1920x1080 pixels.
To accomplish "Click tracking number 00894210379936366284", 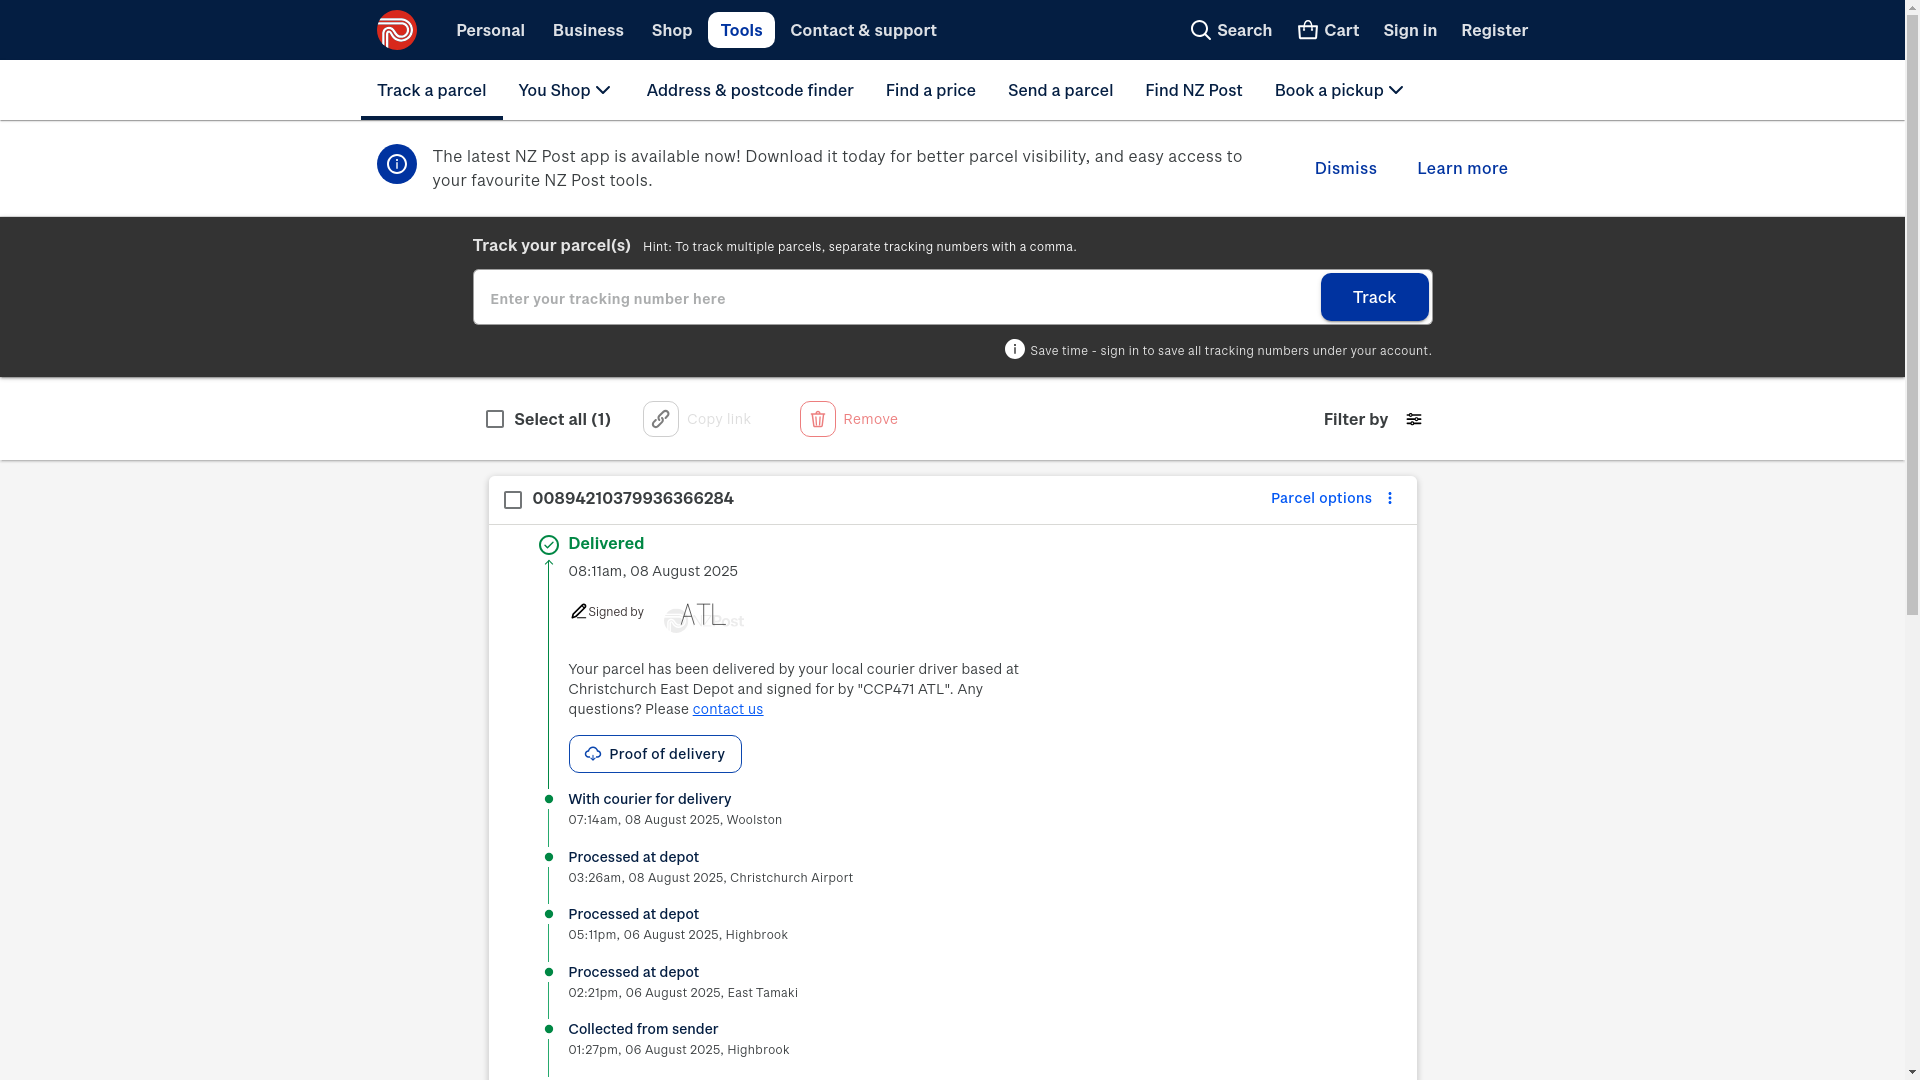I will click(x=633, y=498).
